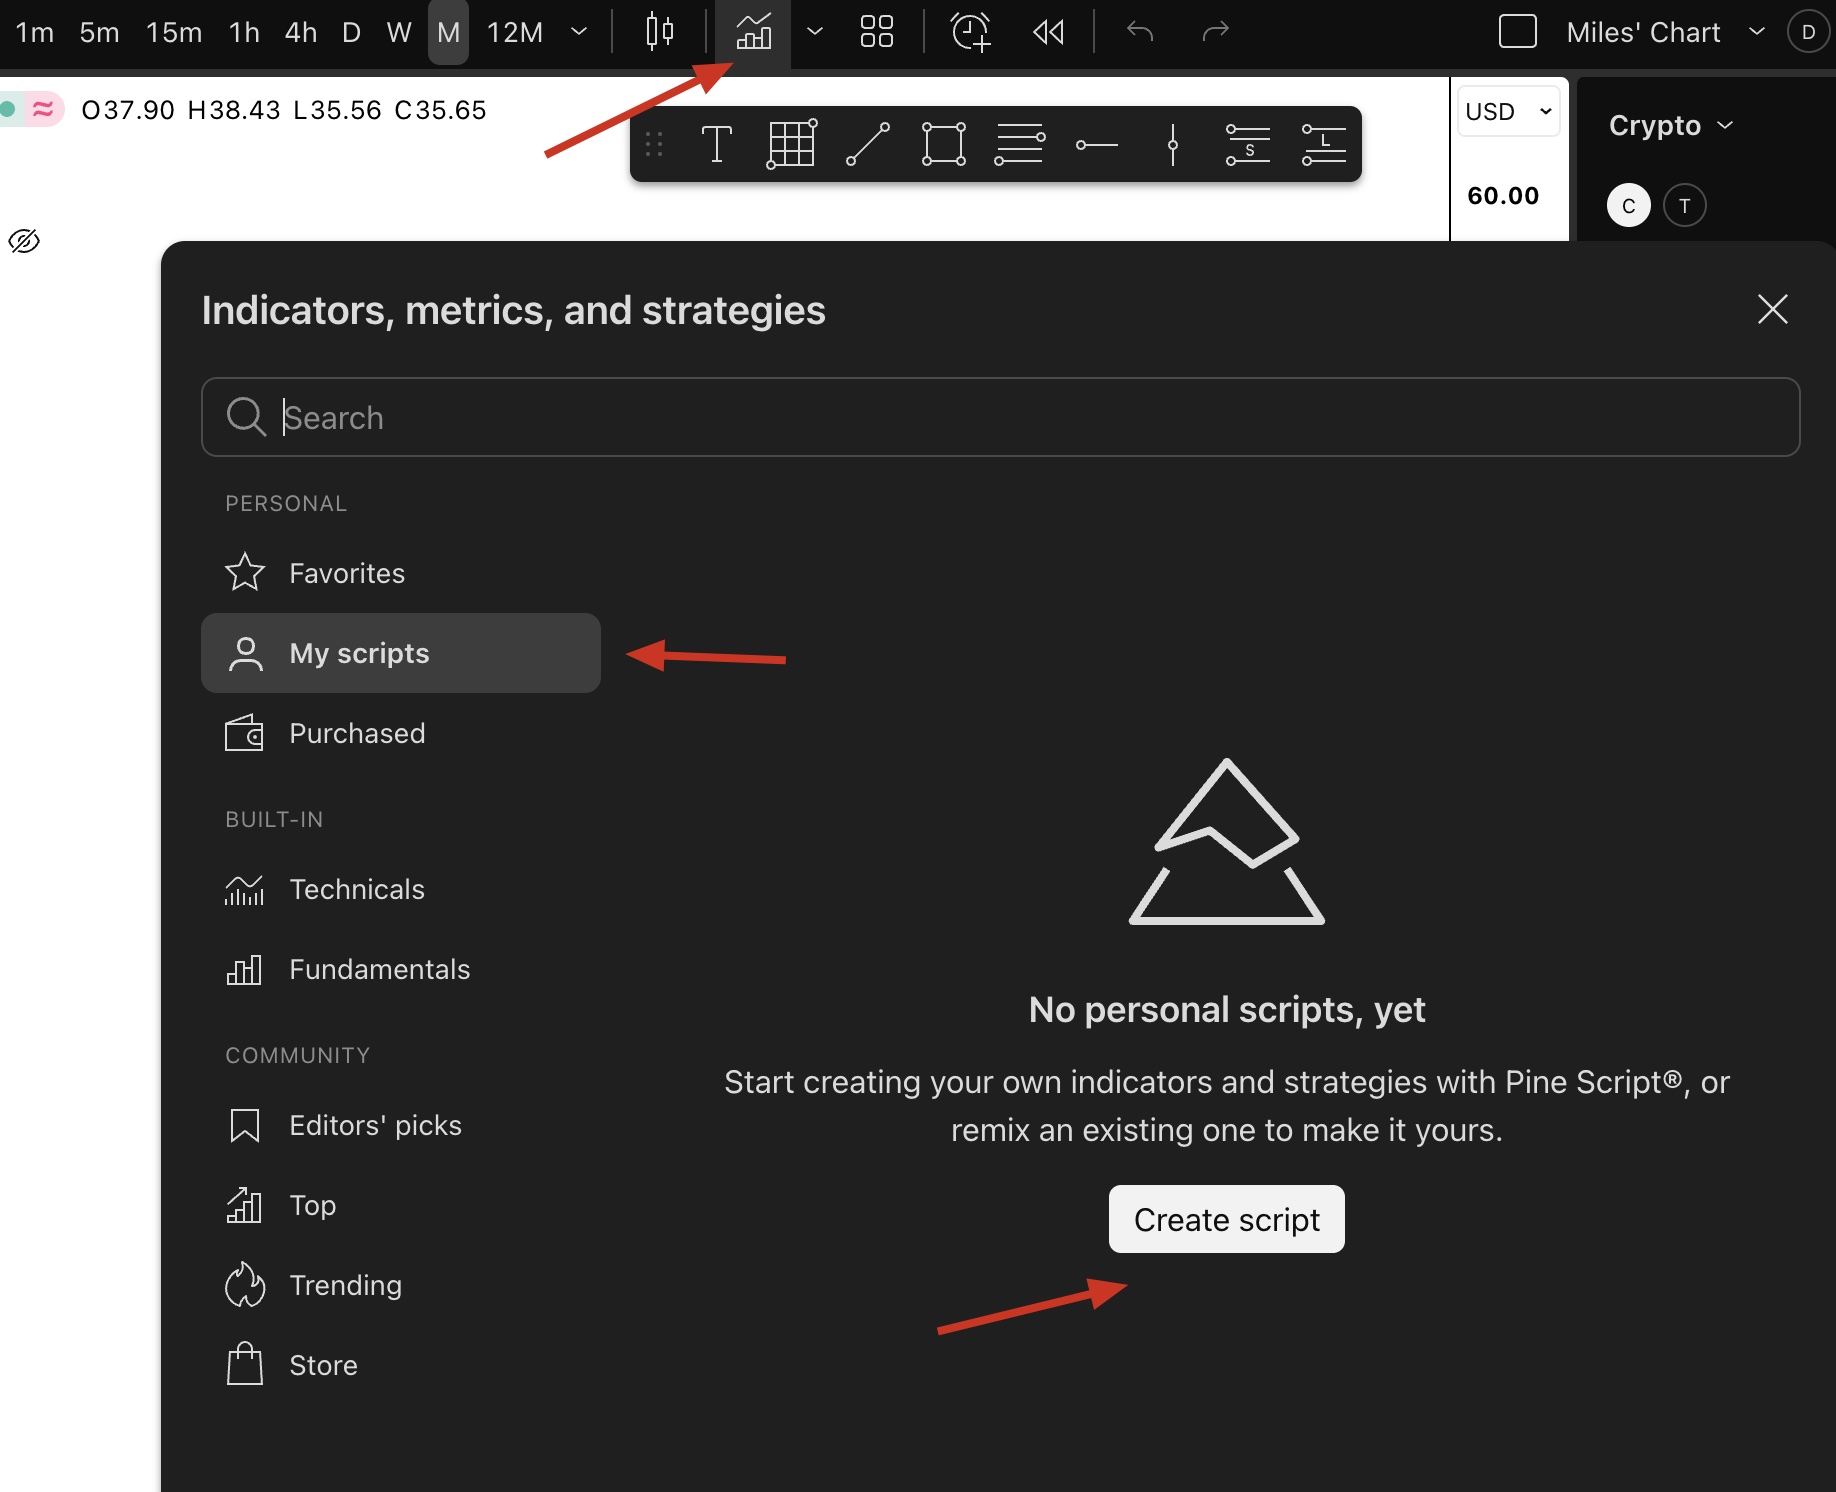The width and height of the screenshot is (1836, 1492).
Task: Open the Favorites category
Action: [x=401, y=573]
